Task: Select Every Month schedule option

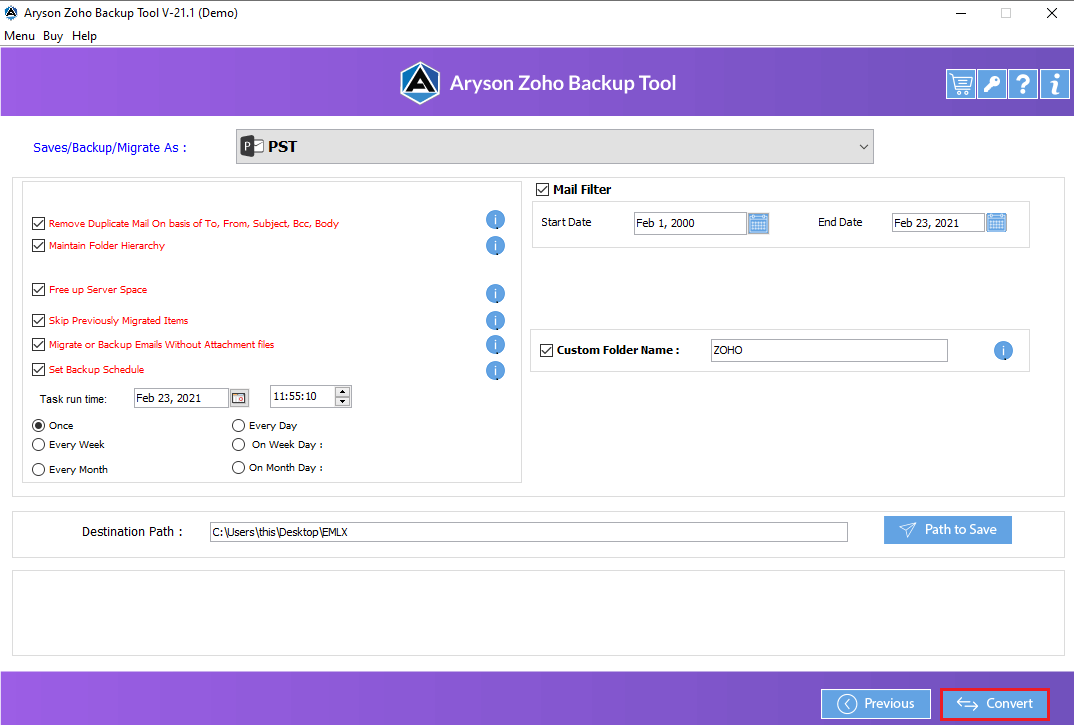Action: tap(38, 469)
